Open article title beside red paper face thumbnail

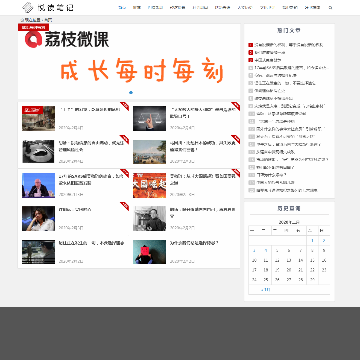tap(194, 243)
